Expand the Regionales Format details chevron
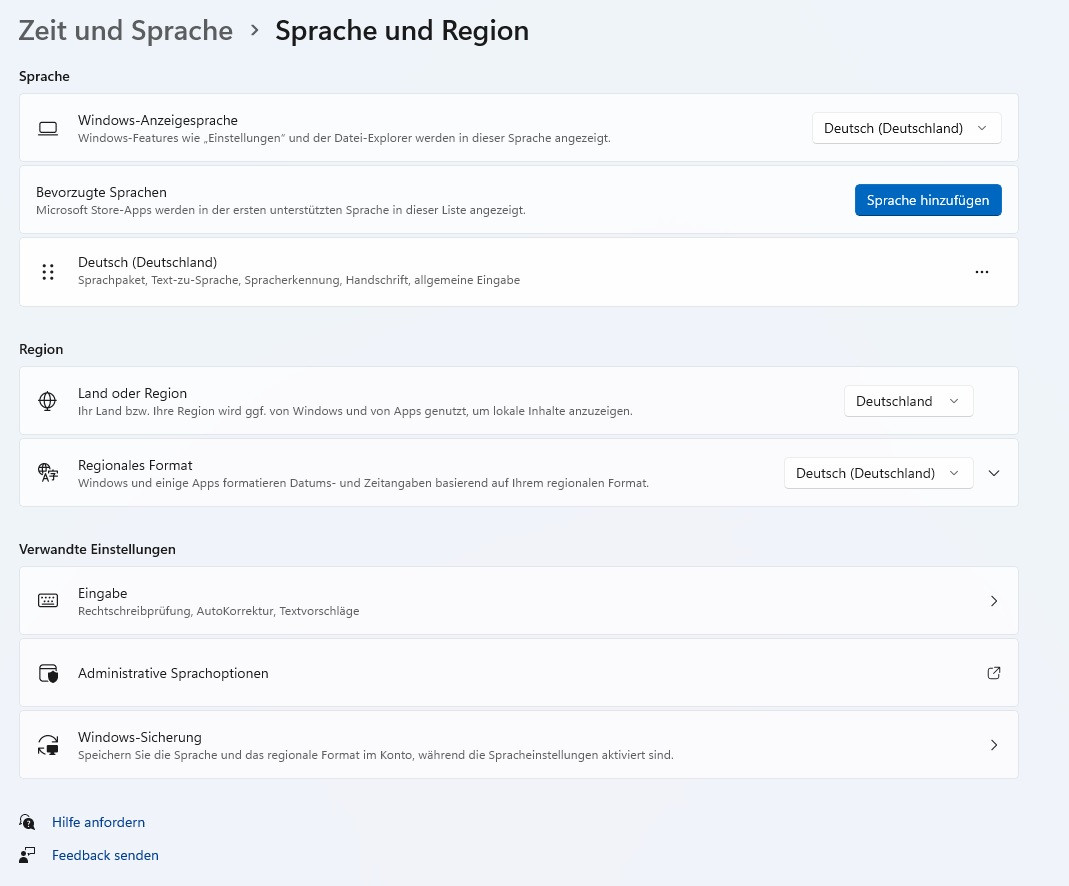This screenshot has height=886, width=1069. point(993,473)
